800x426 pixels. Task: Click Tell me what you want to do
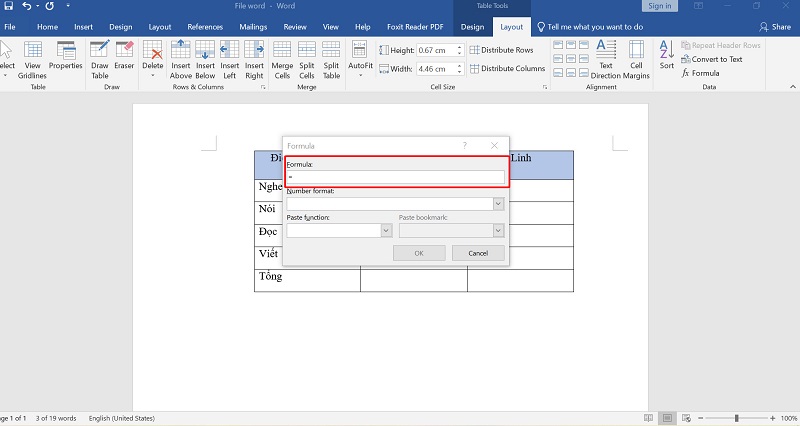pos(590,27)
